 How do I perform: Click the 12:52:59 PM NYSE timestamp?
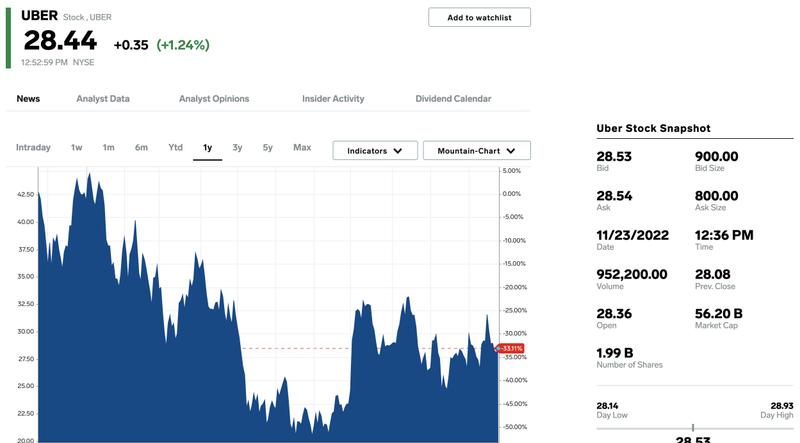58,62
